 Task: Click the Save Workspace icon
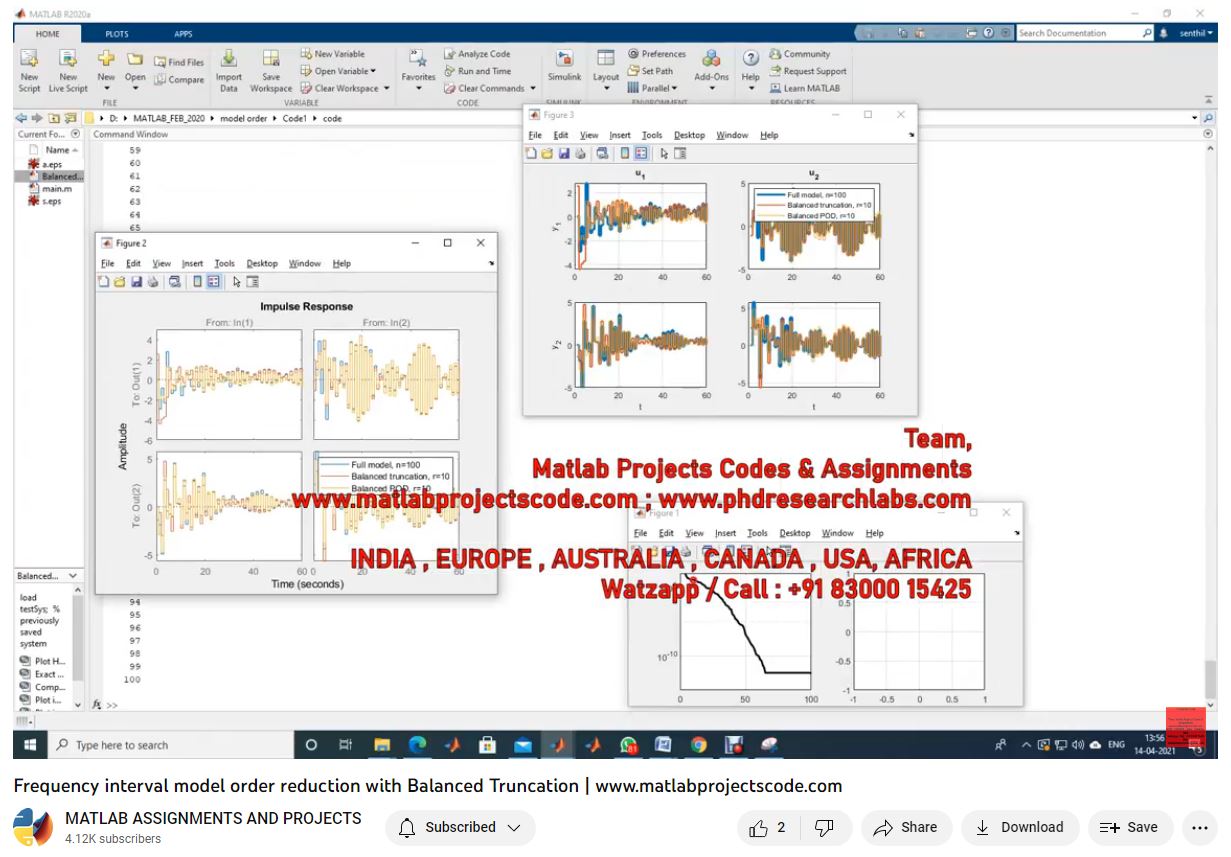pyautogui.click(x=271, y=59)
